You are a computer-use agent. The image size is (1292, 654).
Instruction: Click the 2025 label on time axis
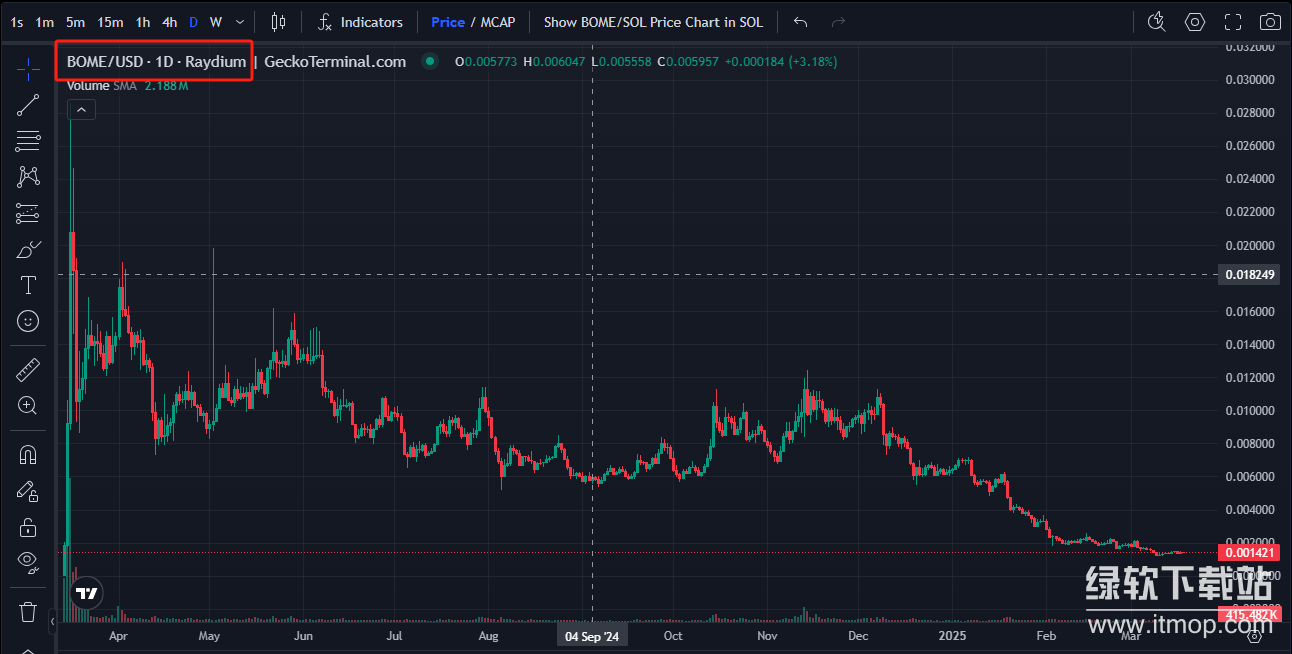tap(953, 636)
